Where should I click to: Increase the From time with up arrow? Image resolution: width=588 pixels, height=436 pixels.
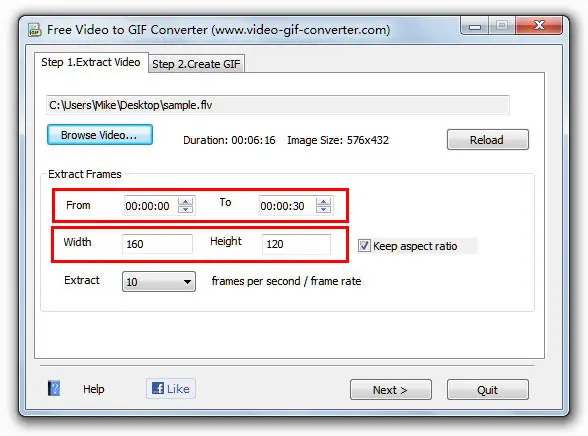coord(185,202)
